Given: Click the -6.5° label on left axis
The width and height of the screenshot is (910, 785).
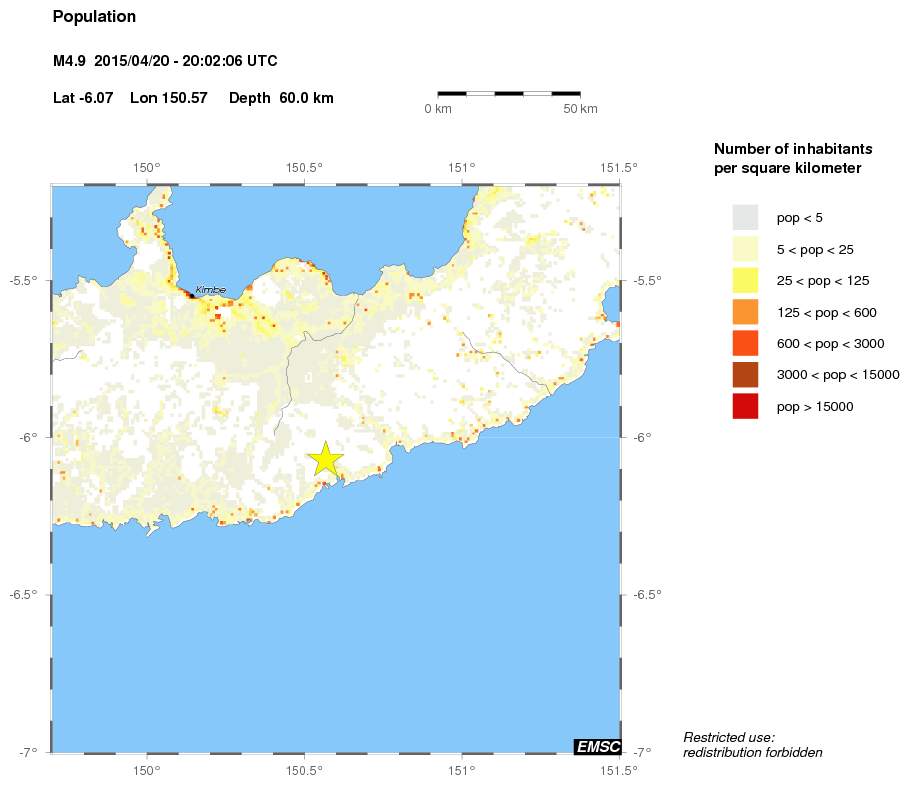Looking at the screenshot, I should tap(24, 595).
